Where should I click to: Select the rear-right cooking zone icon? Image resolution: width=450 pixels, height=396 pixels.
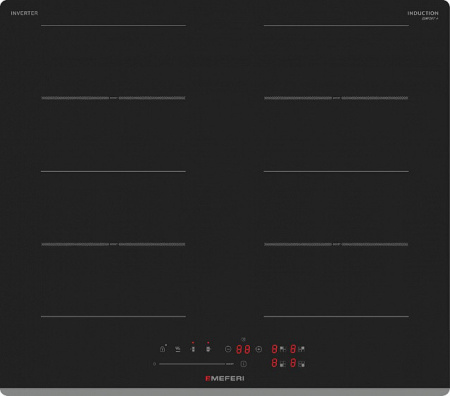[302, 349]
